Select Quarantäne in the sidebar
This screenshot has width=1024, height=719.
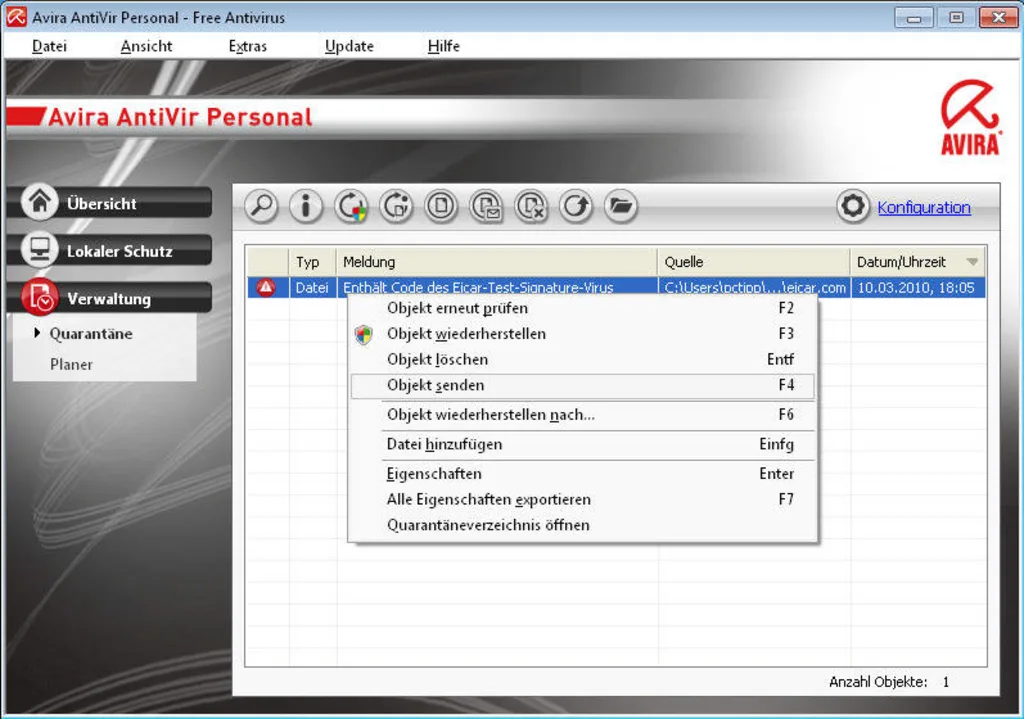(x=91, y=334)
